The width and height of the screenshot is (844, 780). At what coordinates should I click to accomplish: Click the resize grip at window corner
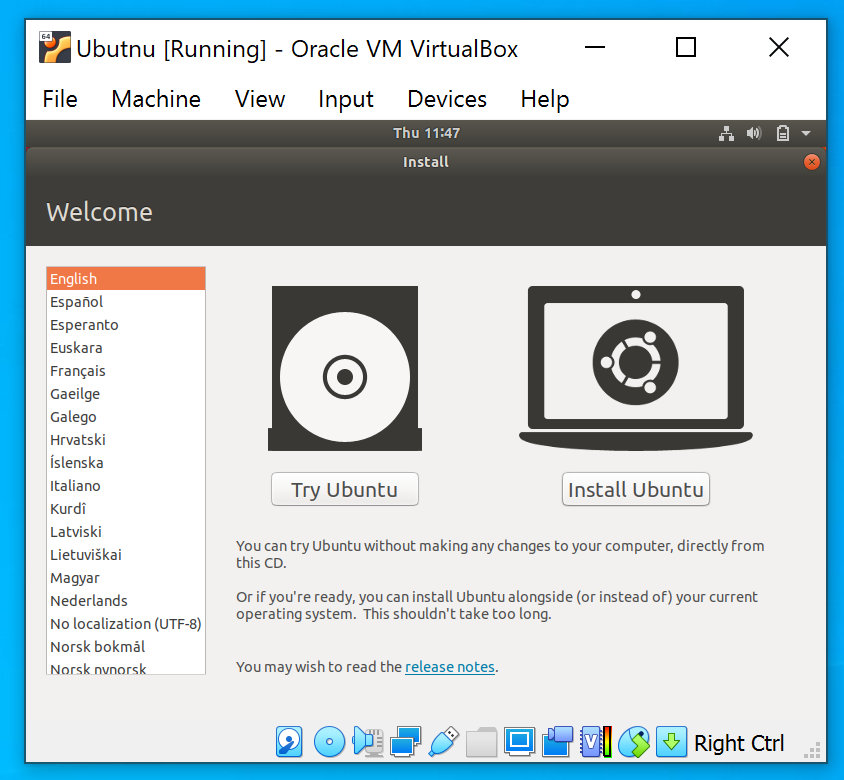pos(812,750)
